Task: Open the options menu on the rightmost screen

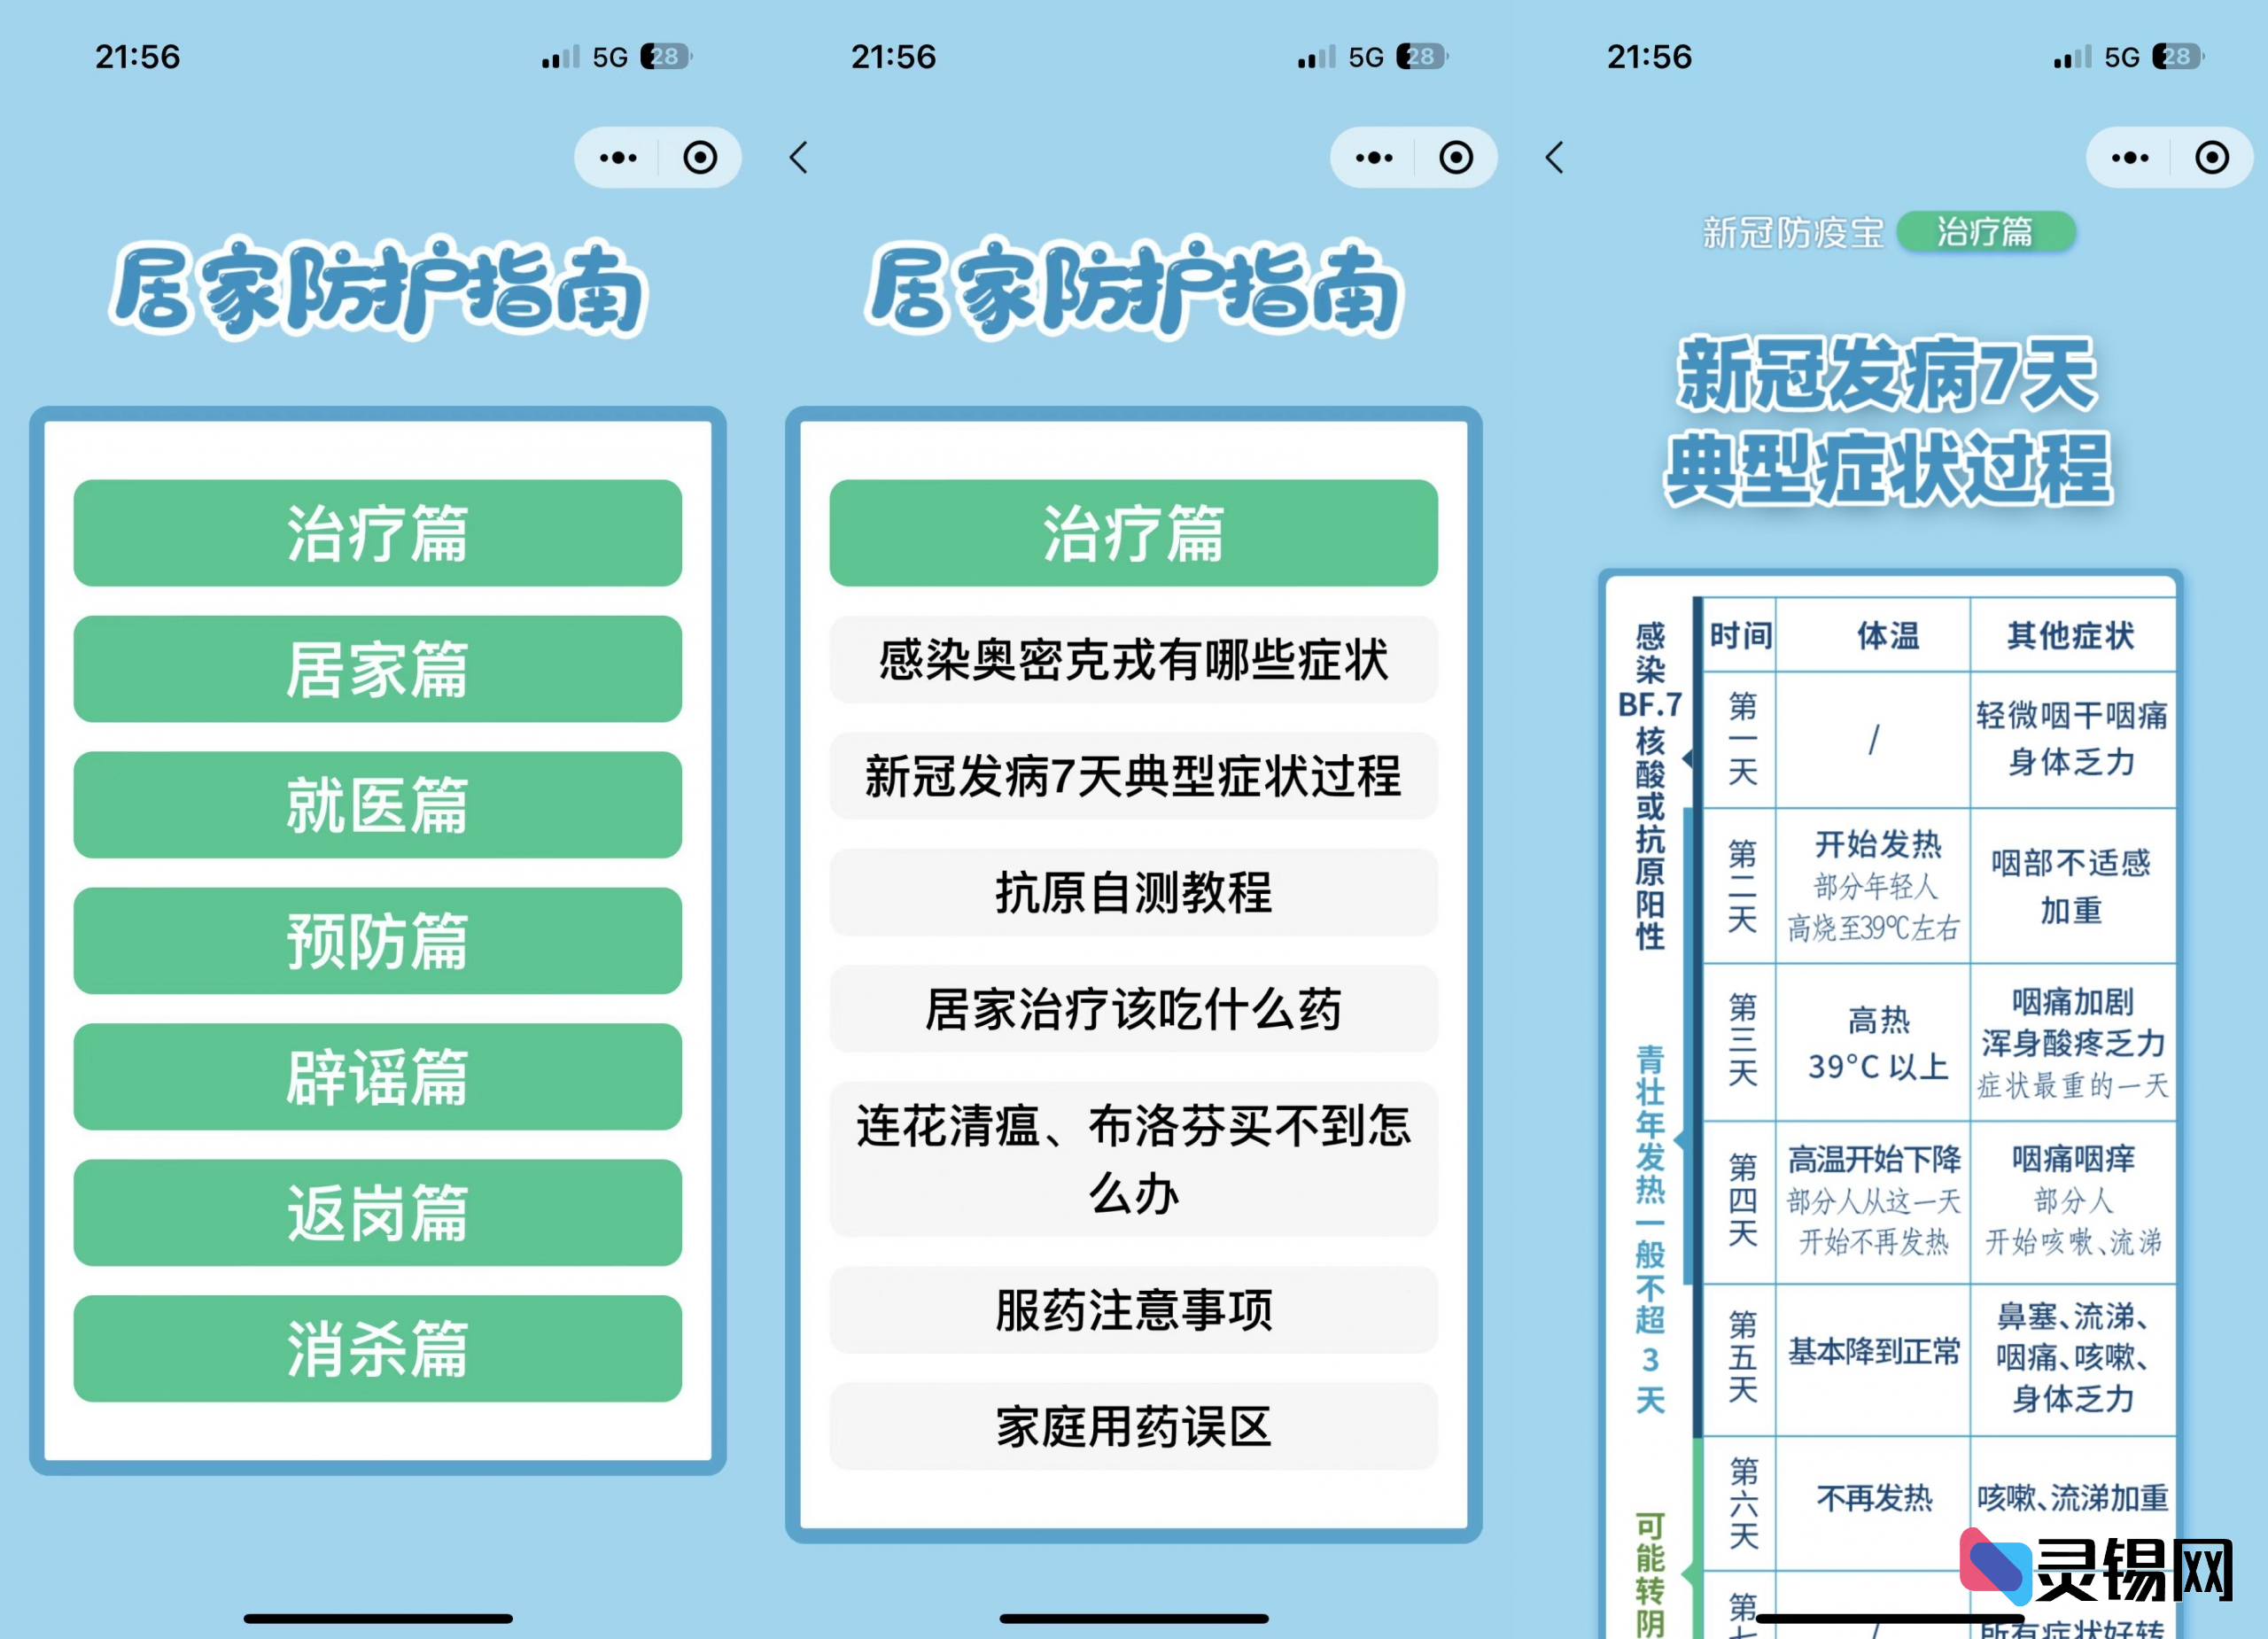Action: [x=2130, y=157]
